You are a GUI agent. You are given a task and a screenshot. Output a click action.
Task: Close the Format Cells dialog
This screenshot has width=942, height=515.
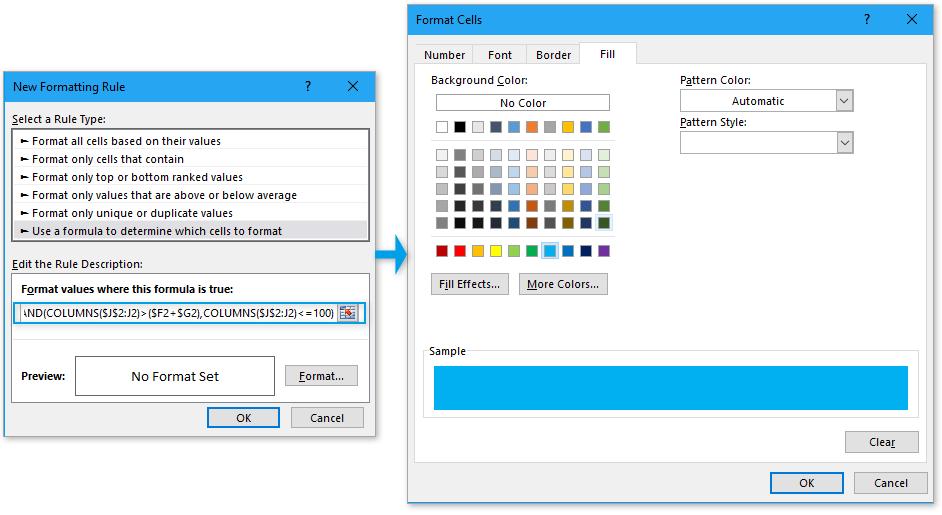tap(912, 19)
